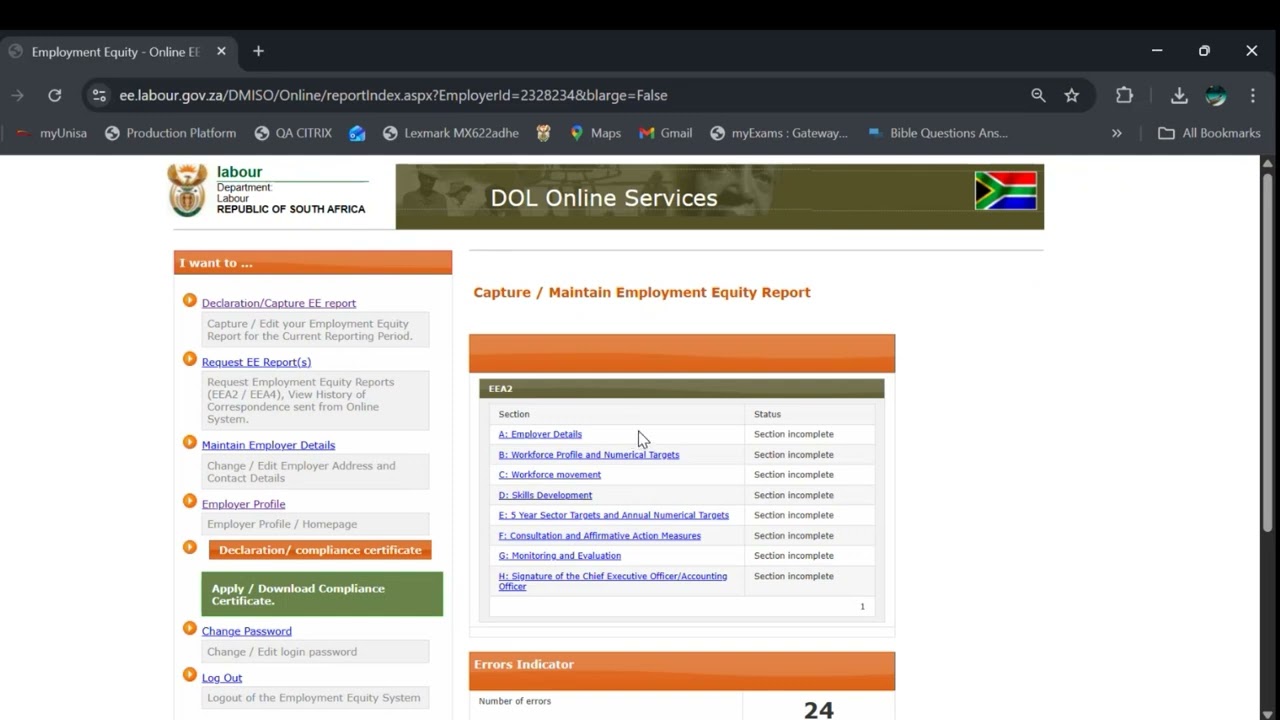Screen dimensions: 1280x720
Task: Close the Employment Equity tab
Action: click(x=221, y=51)
